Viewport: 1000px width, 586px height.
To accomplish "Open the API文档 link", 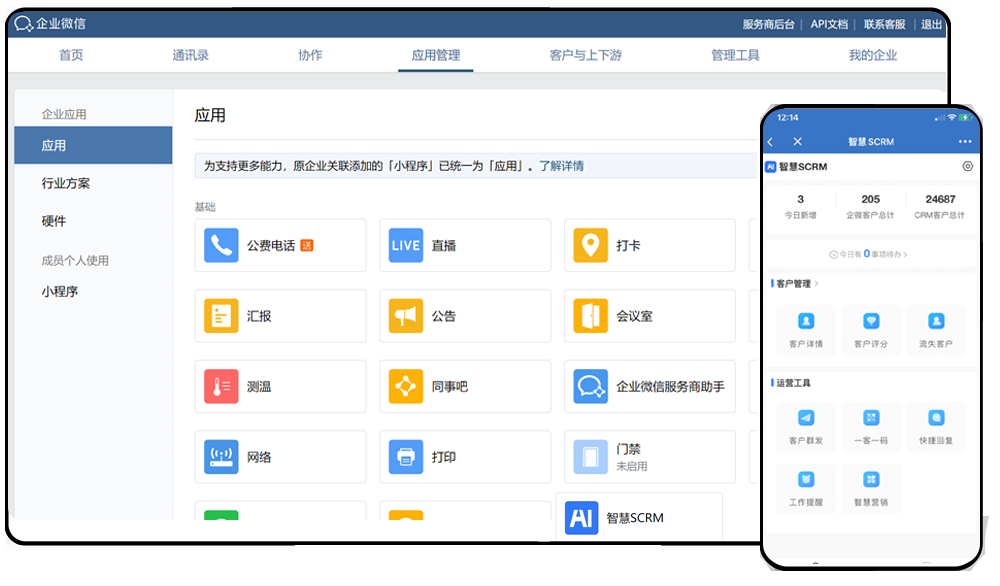I will click(829, 24).
